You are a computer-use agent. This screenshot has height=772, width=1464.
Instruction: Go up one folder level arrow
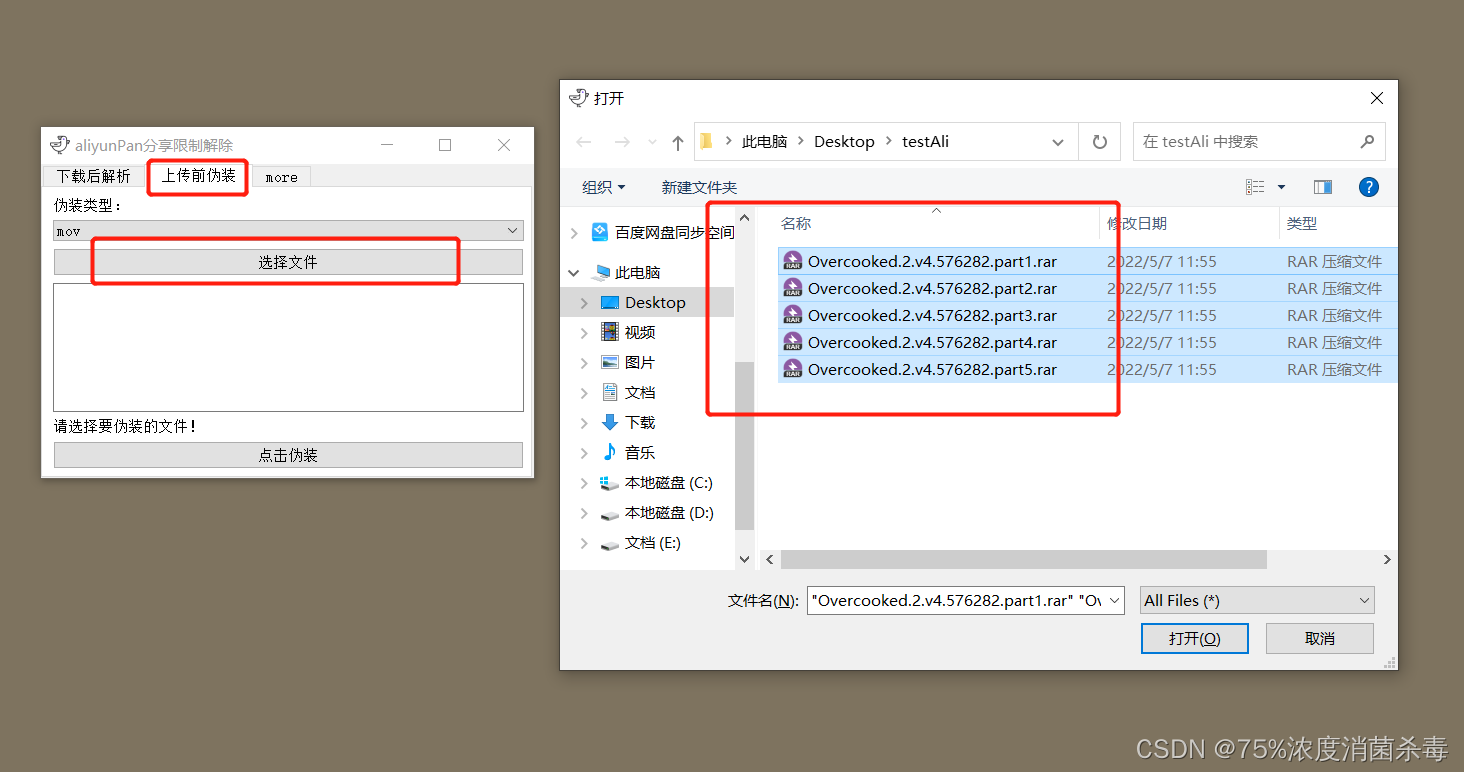tap(678, 142)
